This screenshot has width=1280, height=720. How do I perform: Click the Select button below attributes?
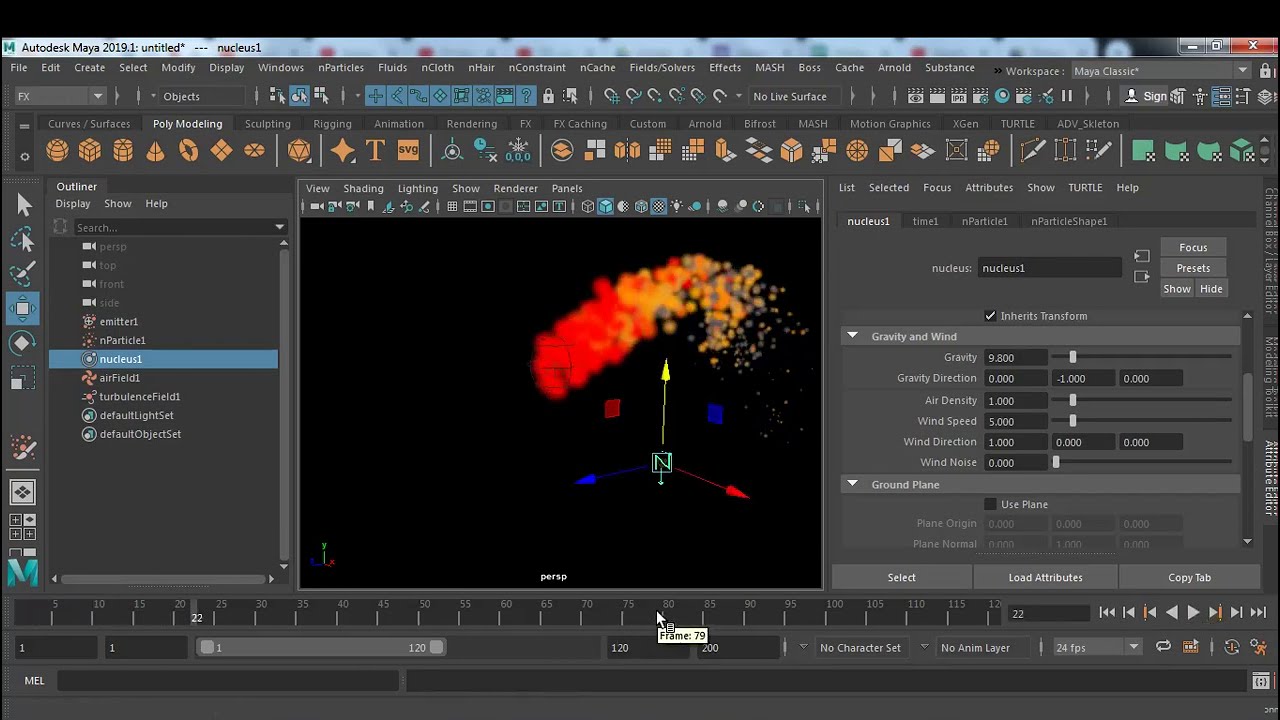901,577
